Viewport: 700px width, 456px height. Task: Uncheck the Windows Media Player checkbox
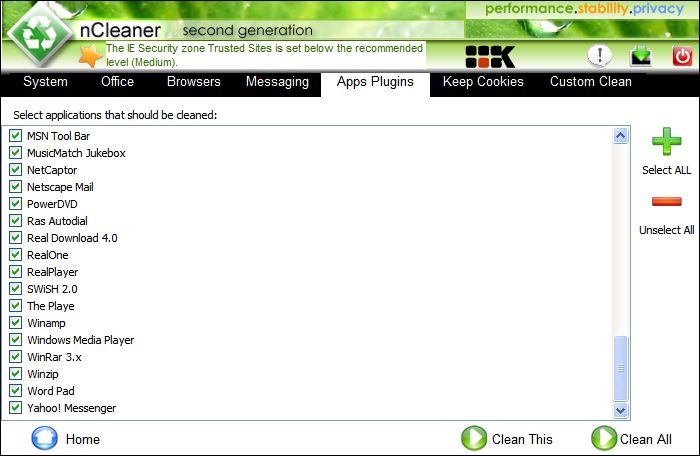(x=16, y=339)
